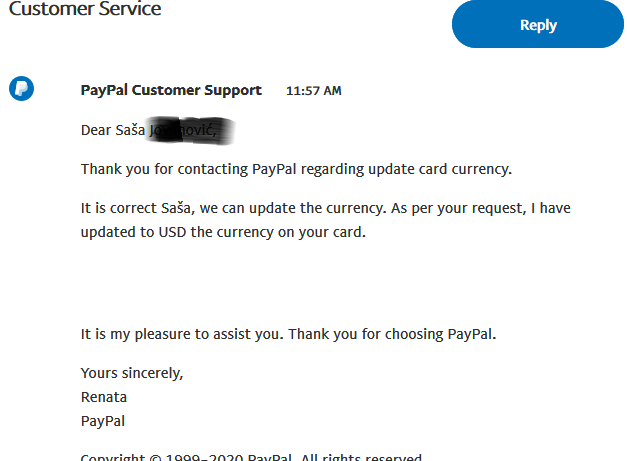Click the 'It is my pleasure to assist you' line
Image resolution: width=627 pixels, height=461 pixels.
182,334
